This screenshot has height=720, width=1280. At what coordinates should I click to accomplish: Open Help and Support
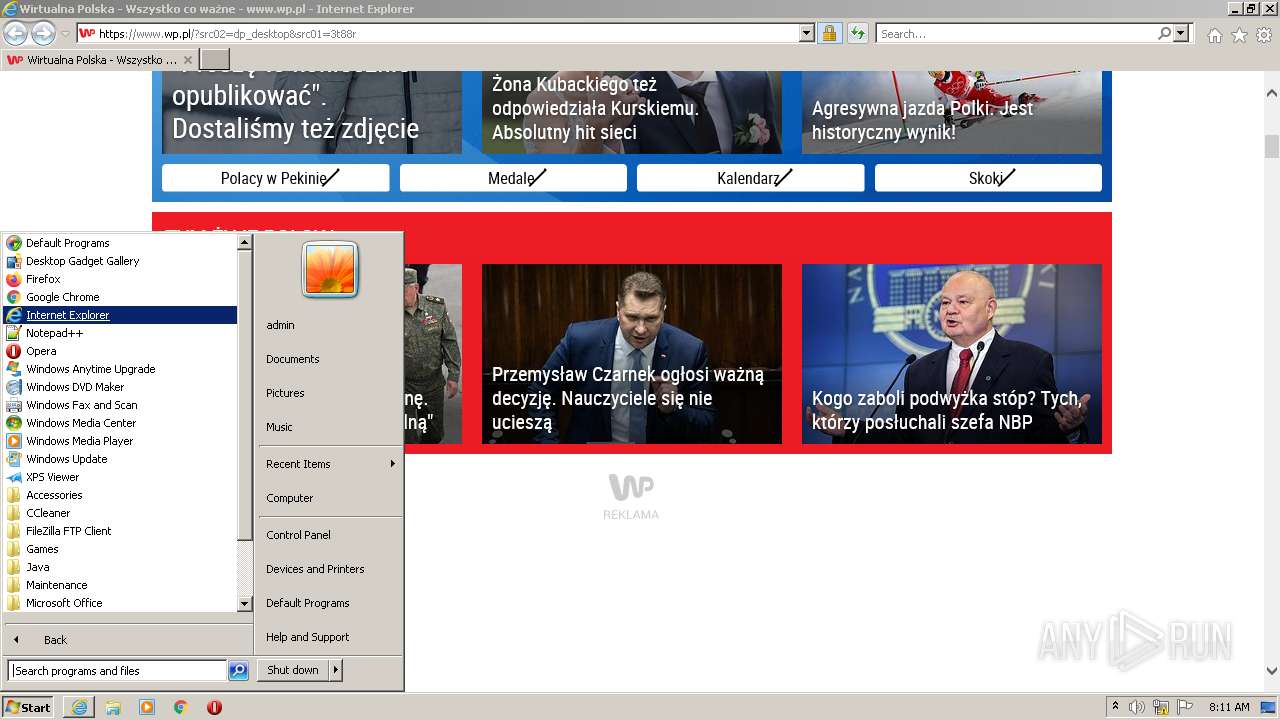click(308, 637)
